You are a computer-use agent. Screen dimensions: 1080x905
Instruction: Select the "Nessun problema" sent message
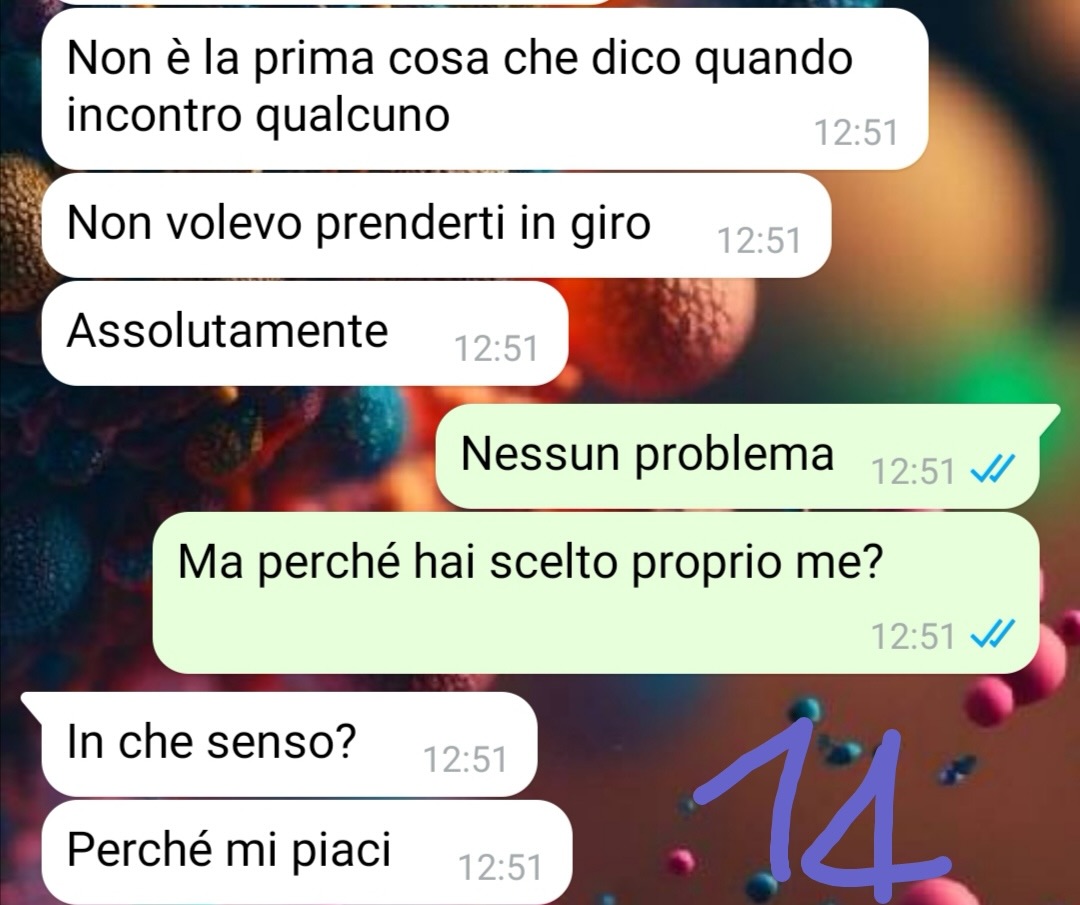click(737, 457)
